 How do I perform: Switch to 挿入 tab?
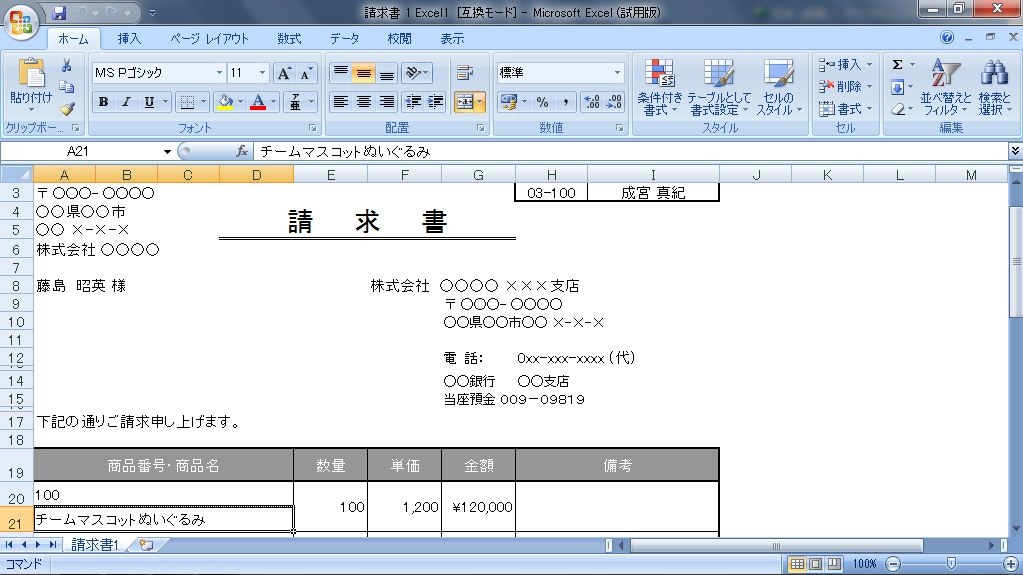coord(129,39)
